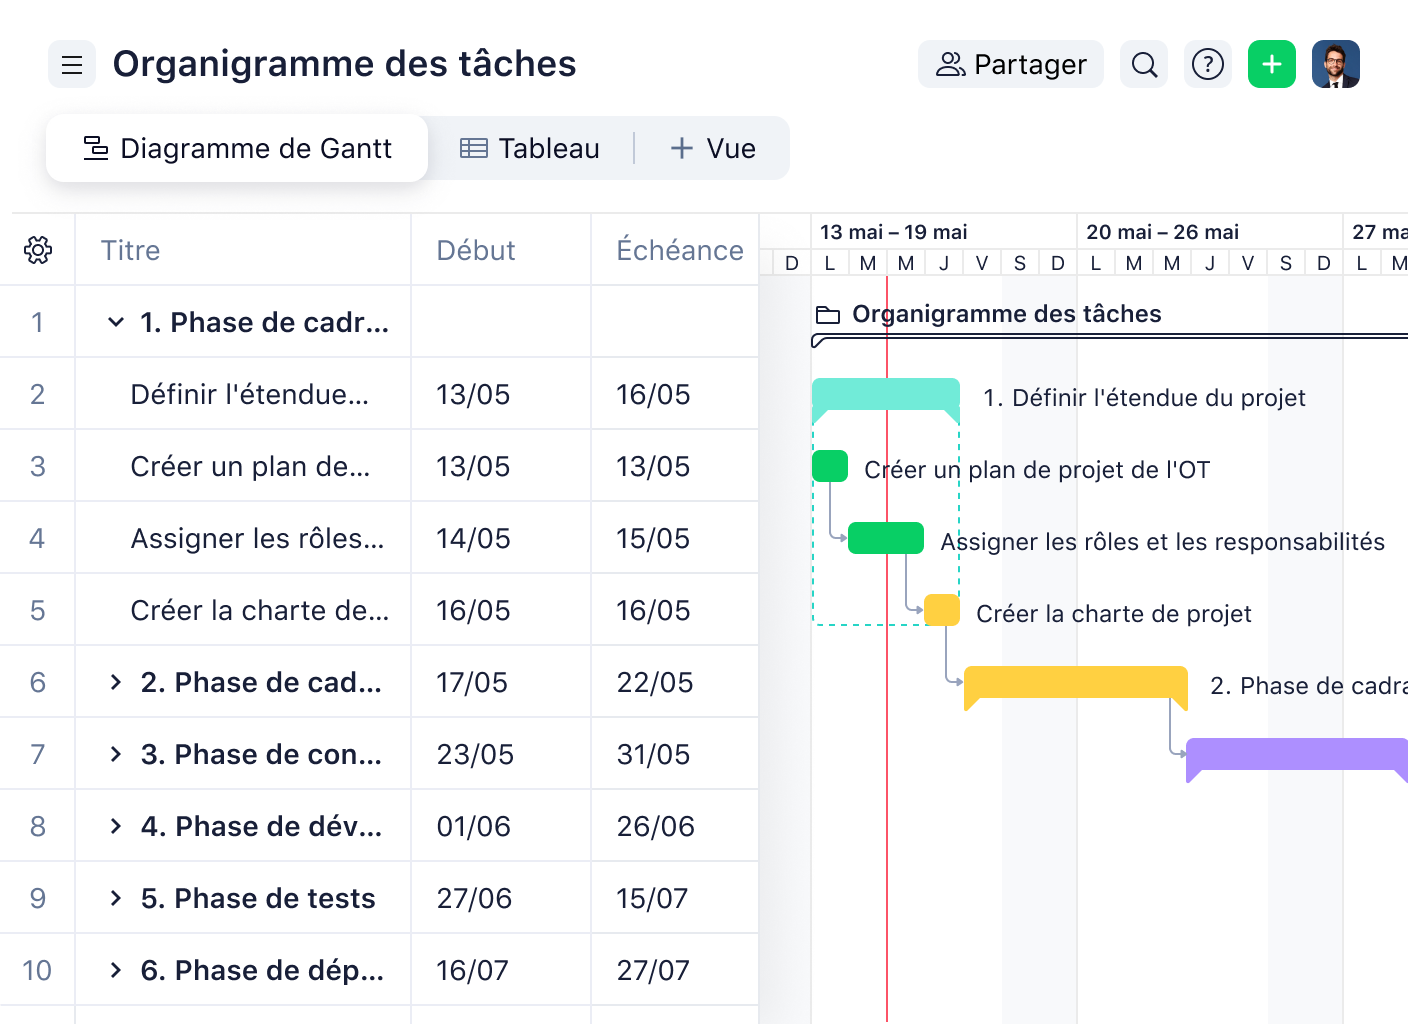This screenshot has width=1408, height=1024.
Task: Add a new view with Vue
Action: pos(713,149)
